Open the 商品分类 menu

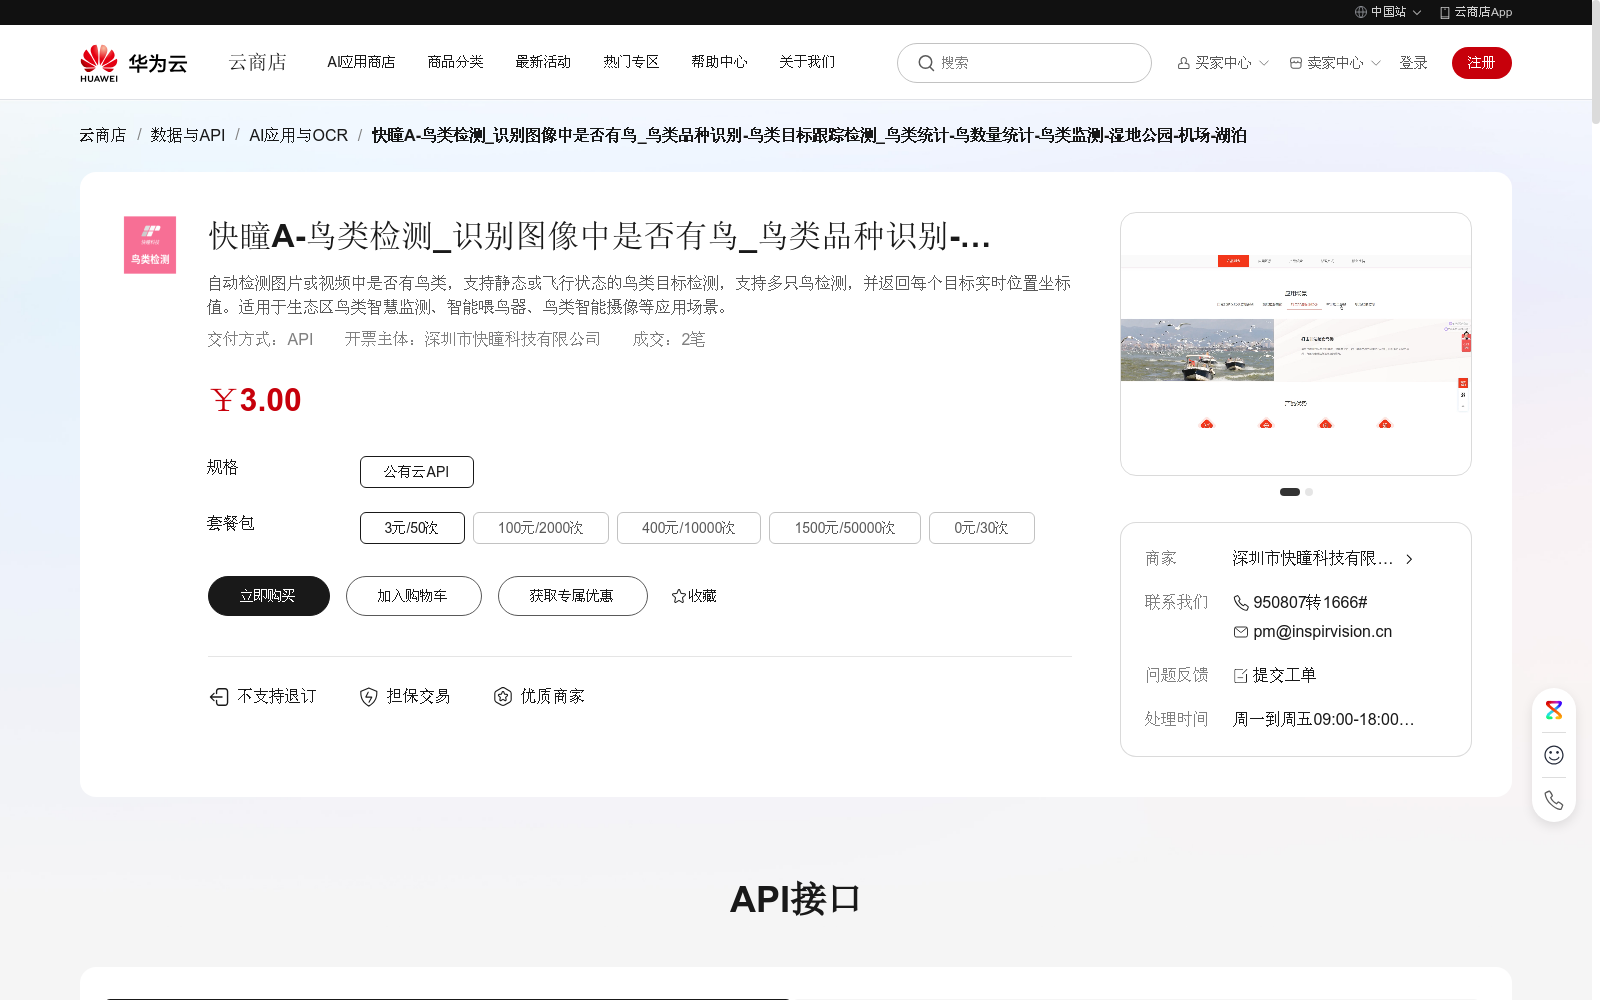[455, 62]
